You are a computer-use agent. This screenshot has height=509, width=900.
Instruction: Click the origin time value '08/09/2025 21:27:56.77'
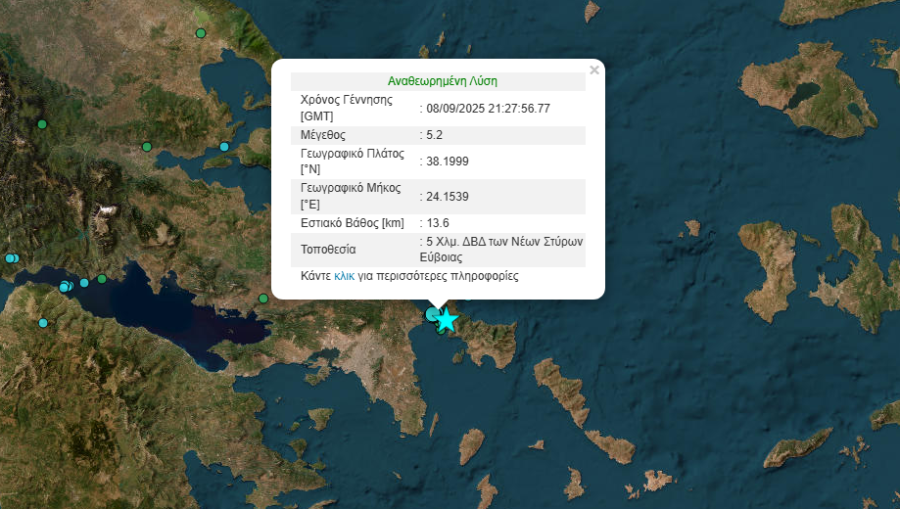coord(488,108)
